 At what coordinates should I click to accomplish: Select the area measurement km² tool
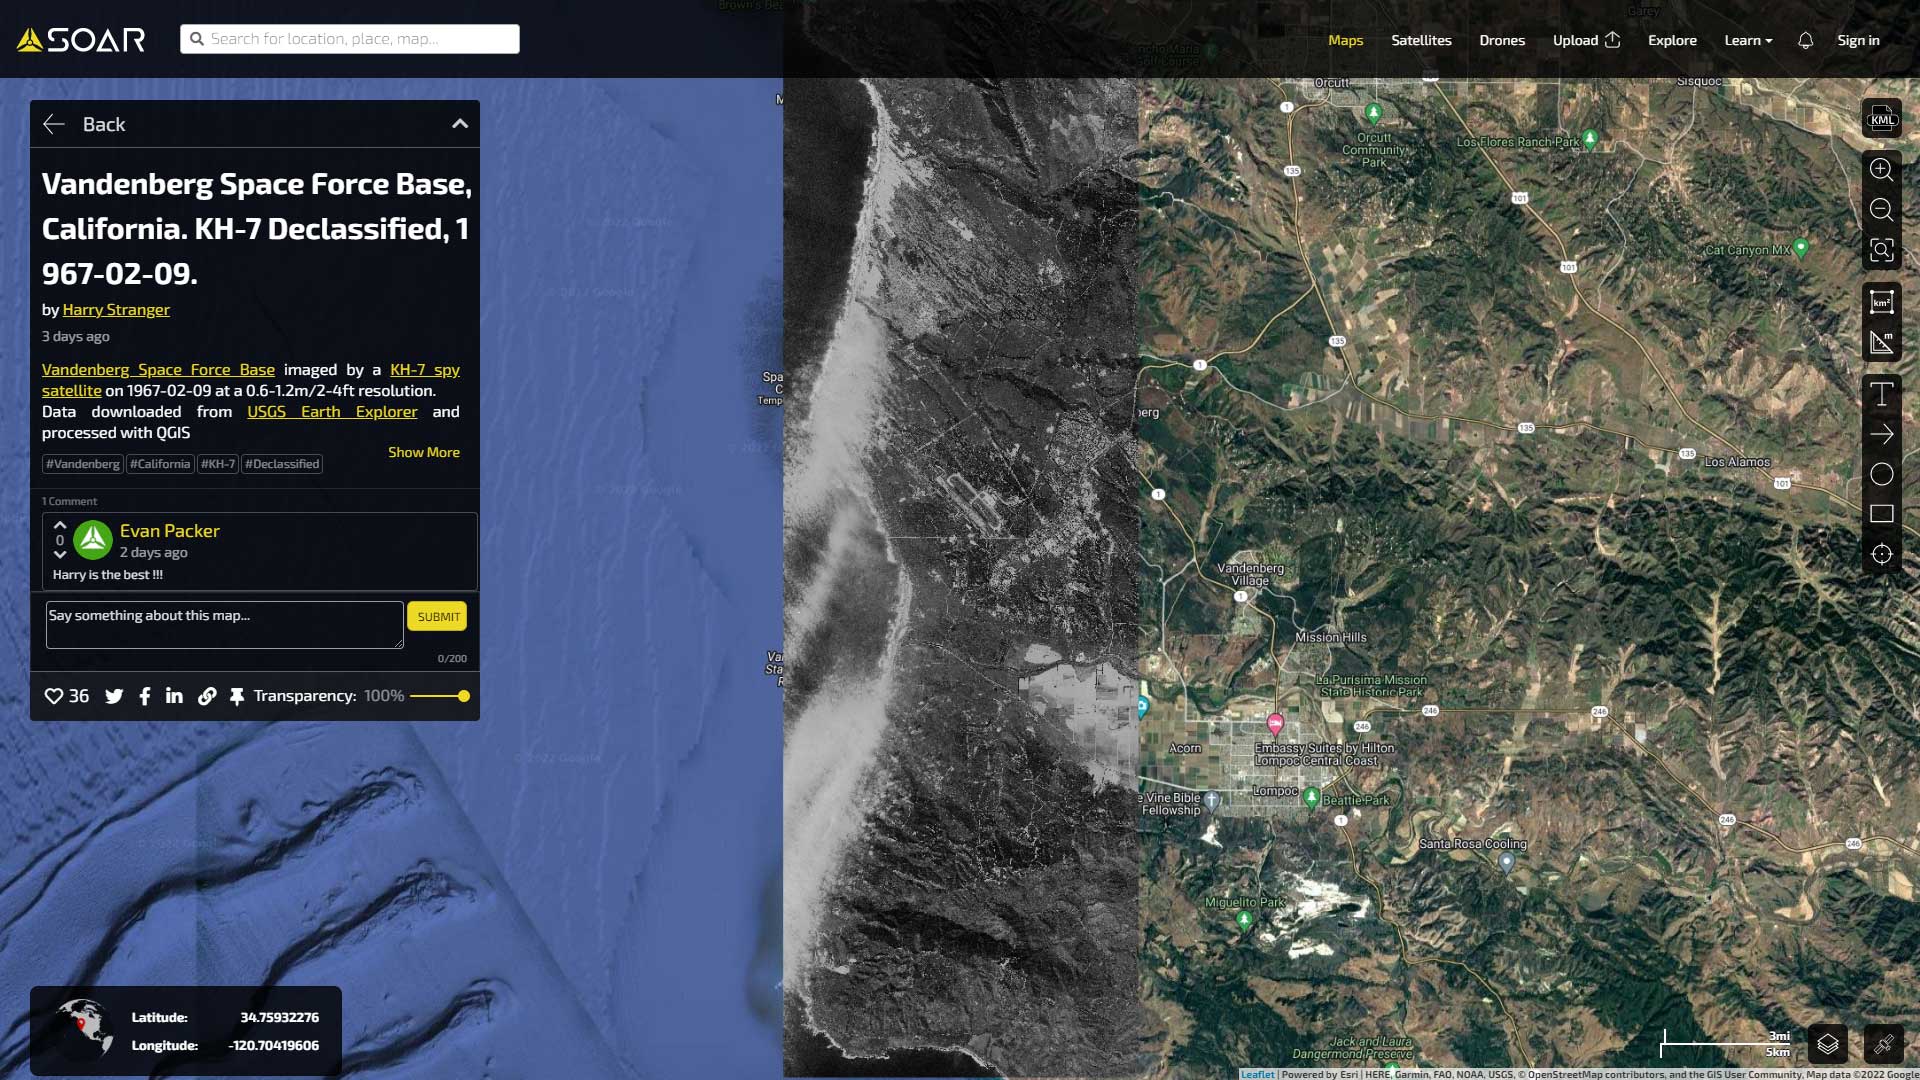[1881, 302]
